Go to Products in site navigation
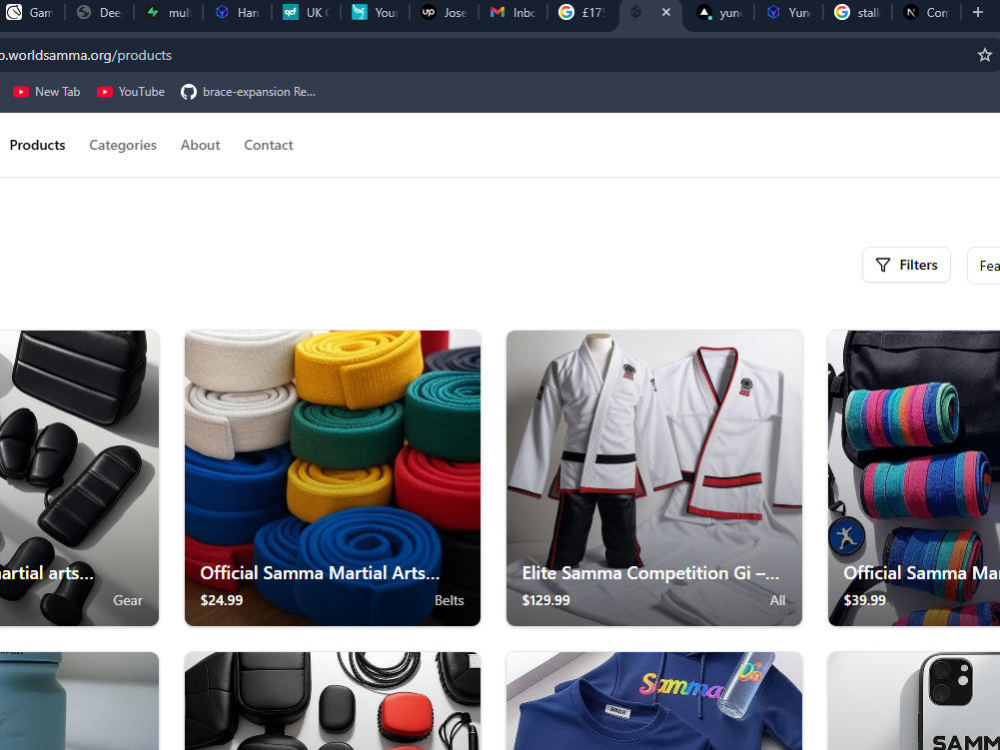Image resolution: width=1000 pixels, height=750 pixels. click(x=37, y=145)
